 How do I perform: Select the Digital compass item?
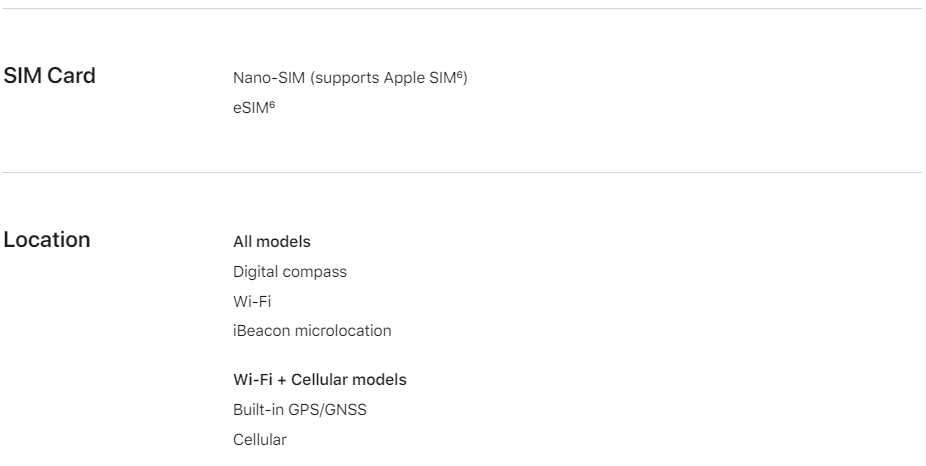290,272
